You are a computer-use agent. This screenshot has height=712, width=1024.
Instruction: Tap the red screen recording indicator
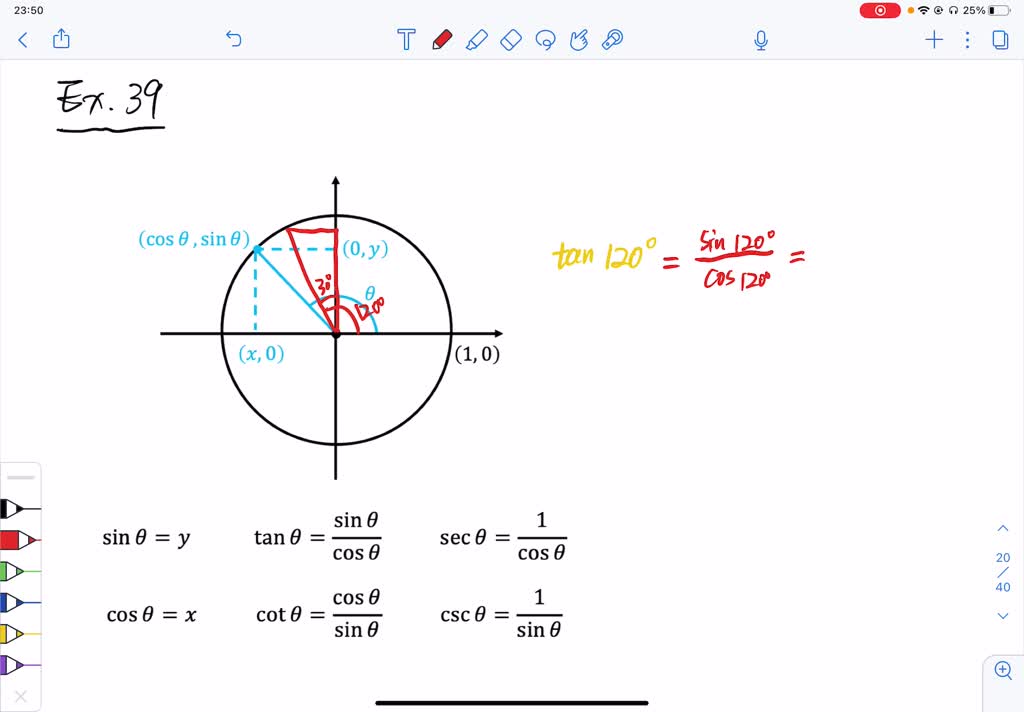pyautogui.click(x=880, y=10)
